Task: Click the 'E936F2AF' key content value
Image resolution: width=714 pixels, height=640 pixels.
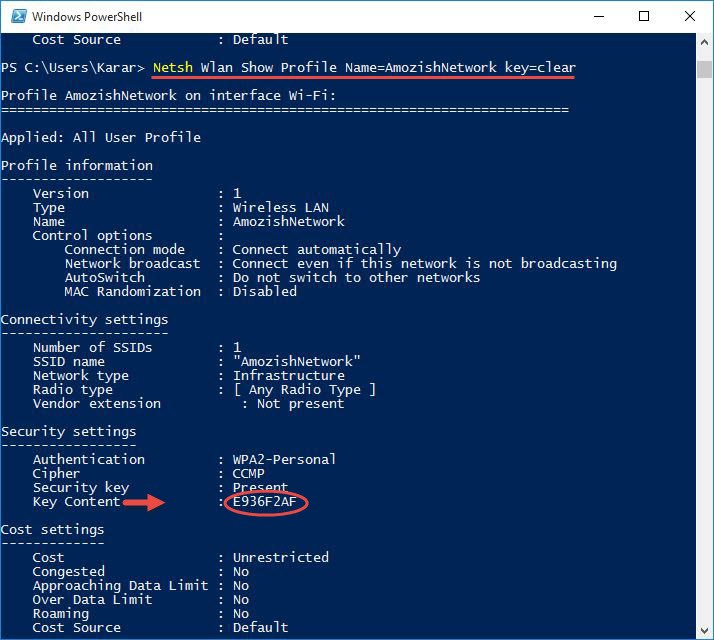Action: [x=265, y=502]
